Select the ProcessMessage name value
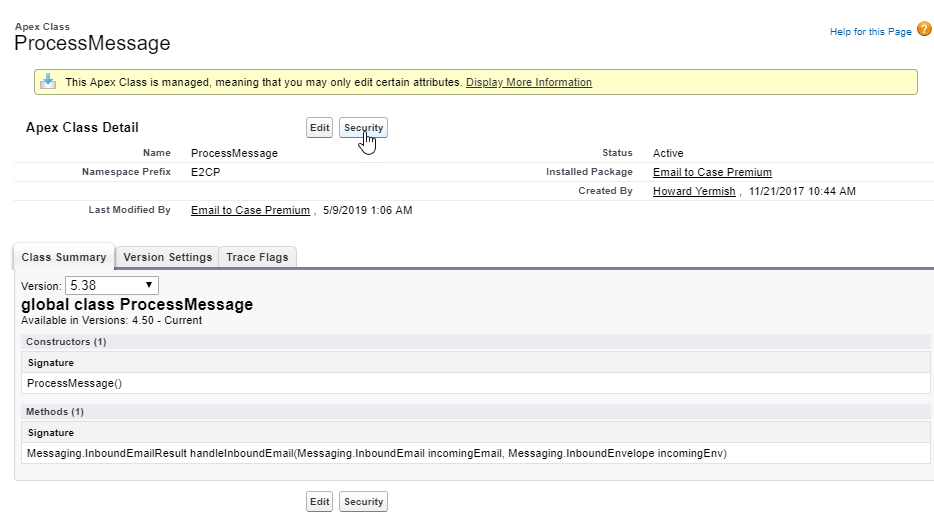The width and height of the screenshot is (934, 512). click(234, 153)
